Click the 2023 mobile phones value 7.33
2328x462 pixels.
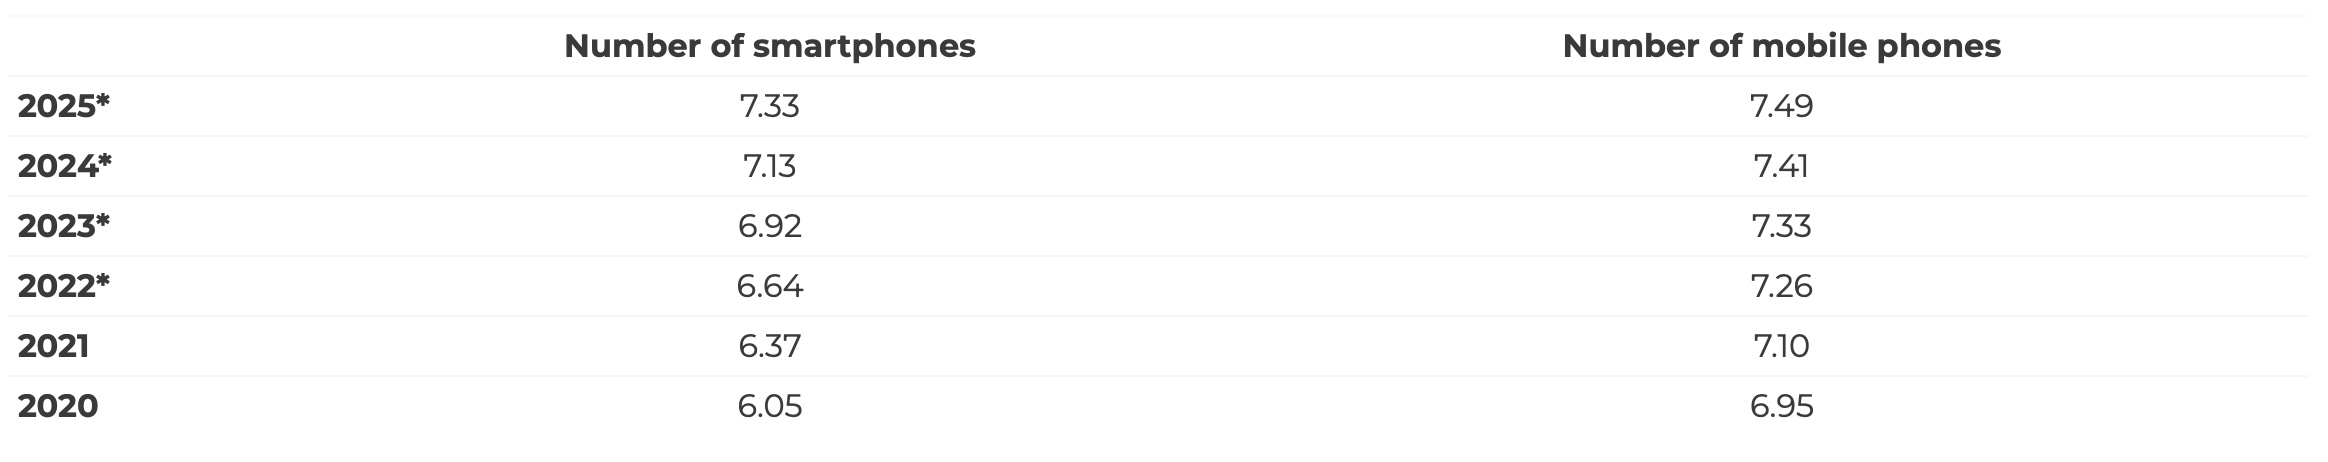tap(1781, 226)
